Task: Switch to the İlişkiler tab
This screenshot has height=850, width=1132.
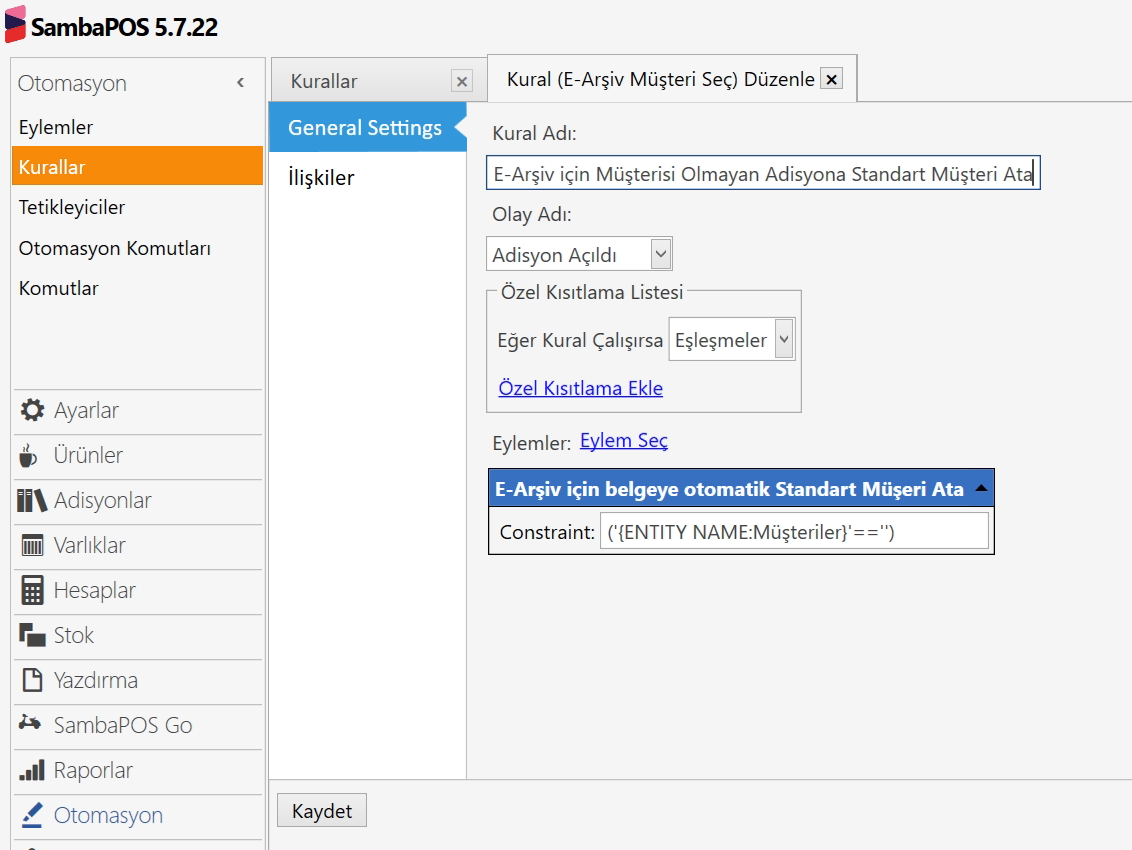Action: 321,178
